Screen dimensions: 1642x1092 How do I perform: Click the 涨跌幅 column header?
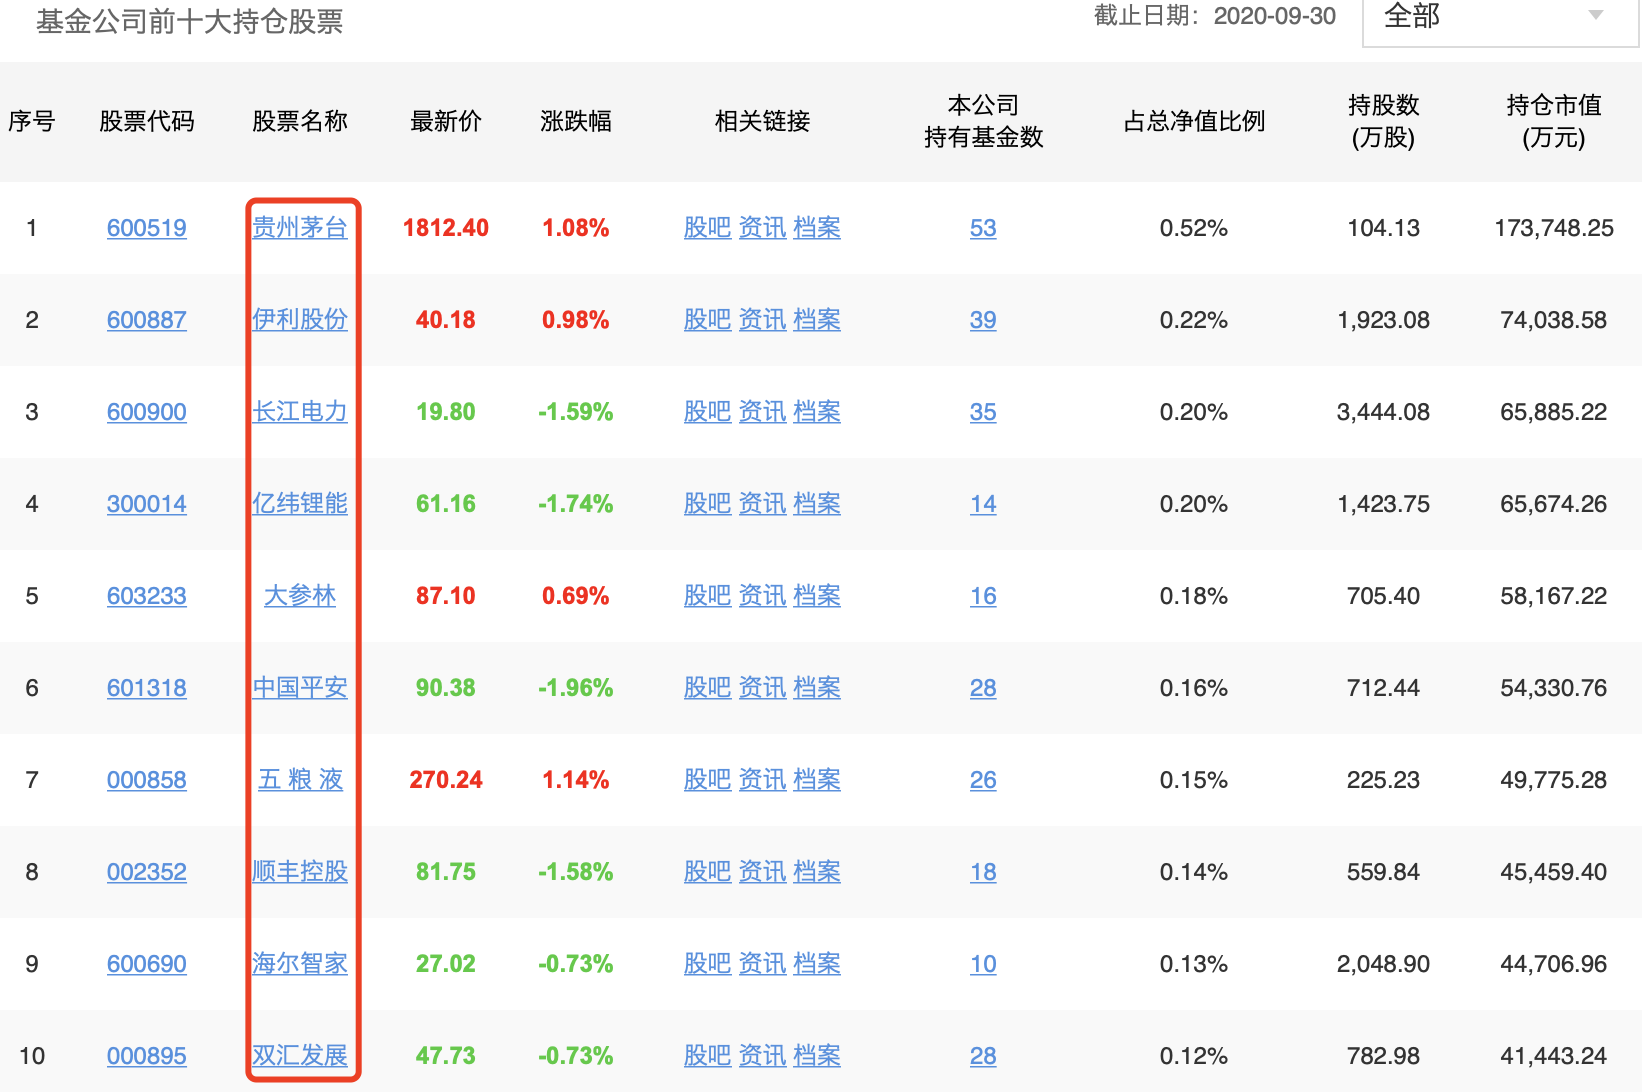tap(576, 121)
